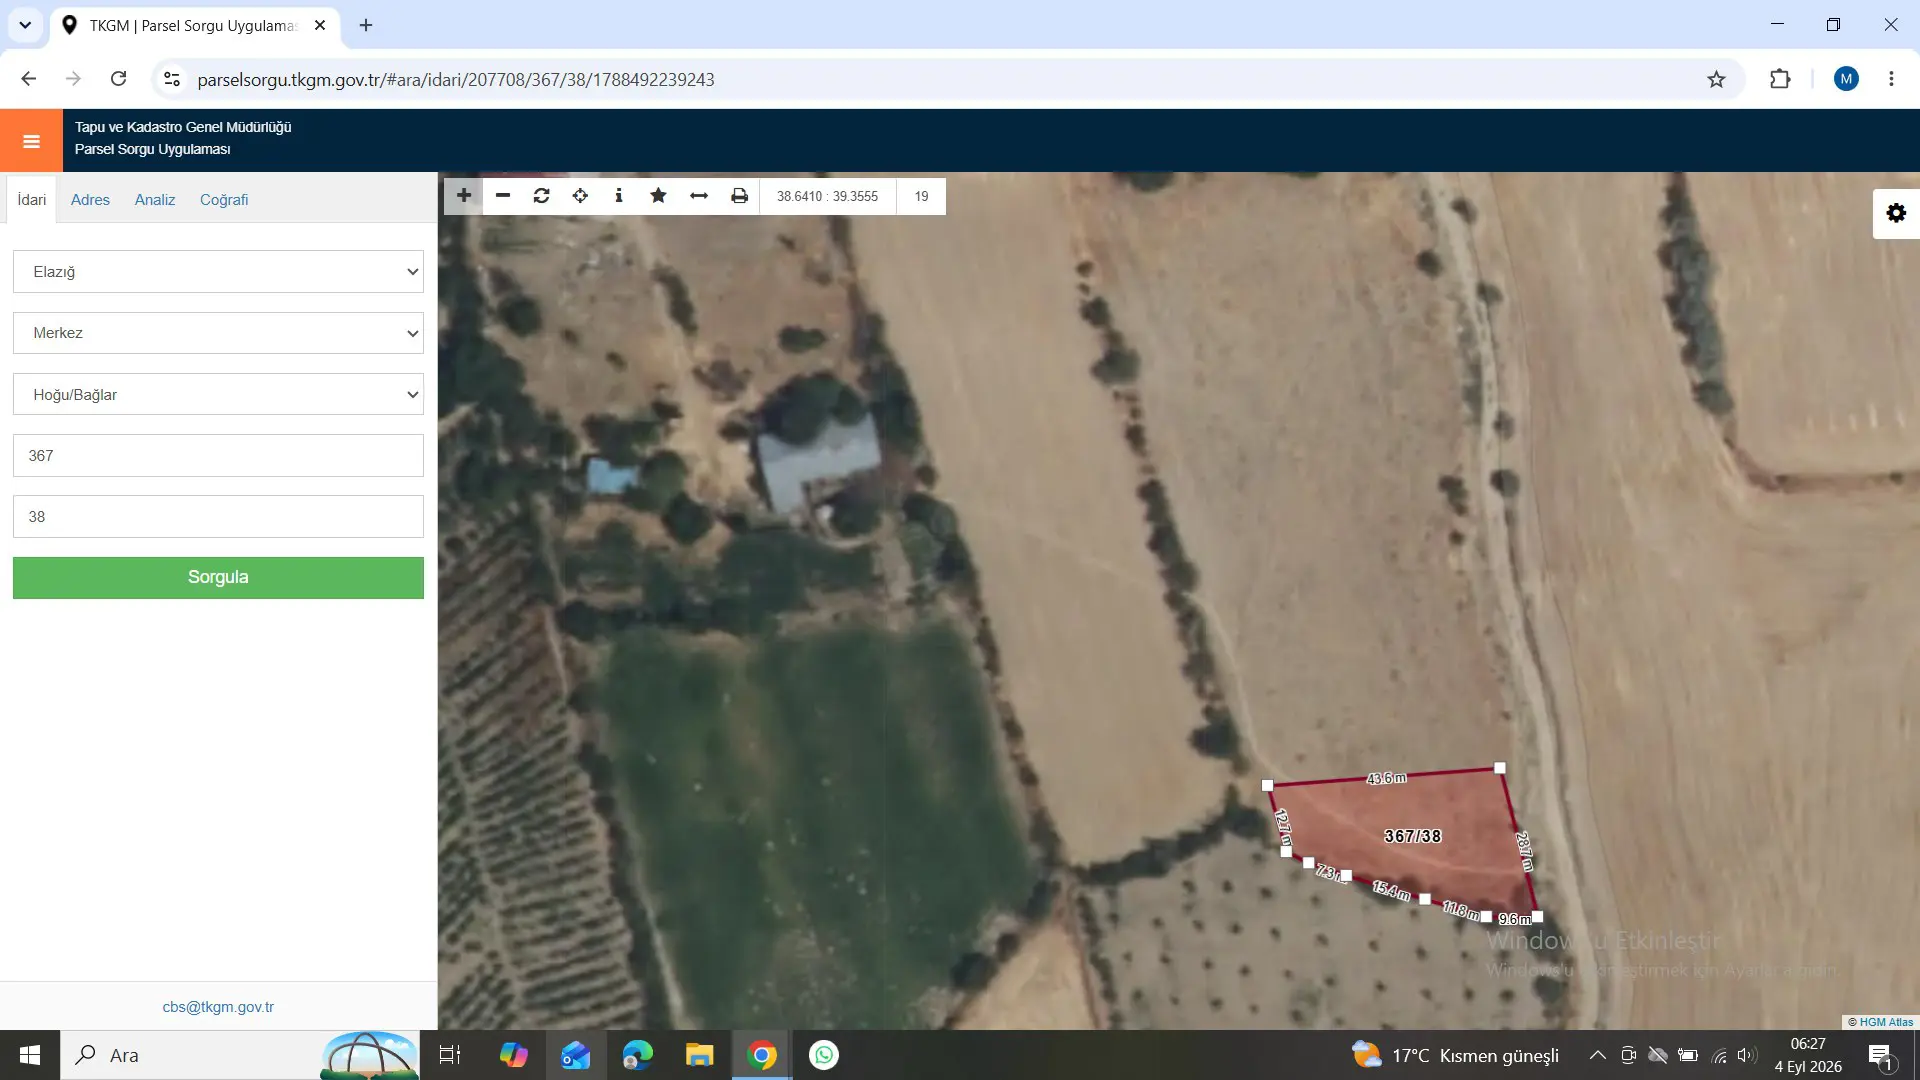
Task: Click the parsel field containing 38
Action: [218, 516]
